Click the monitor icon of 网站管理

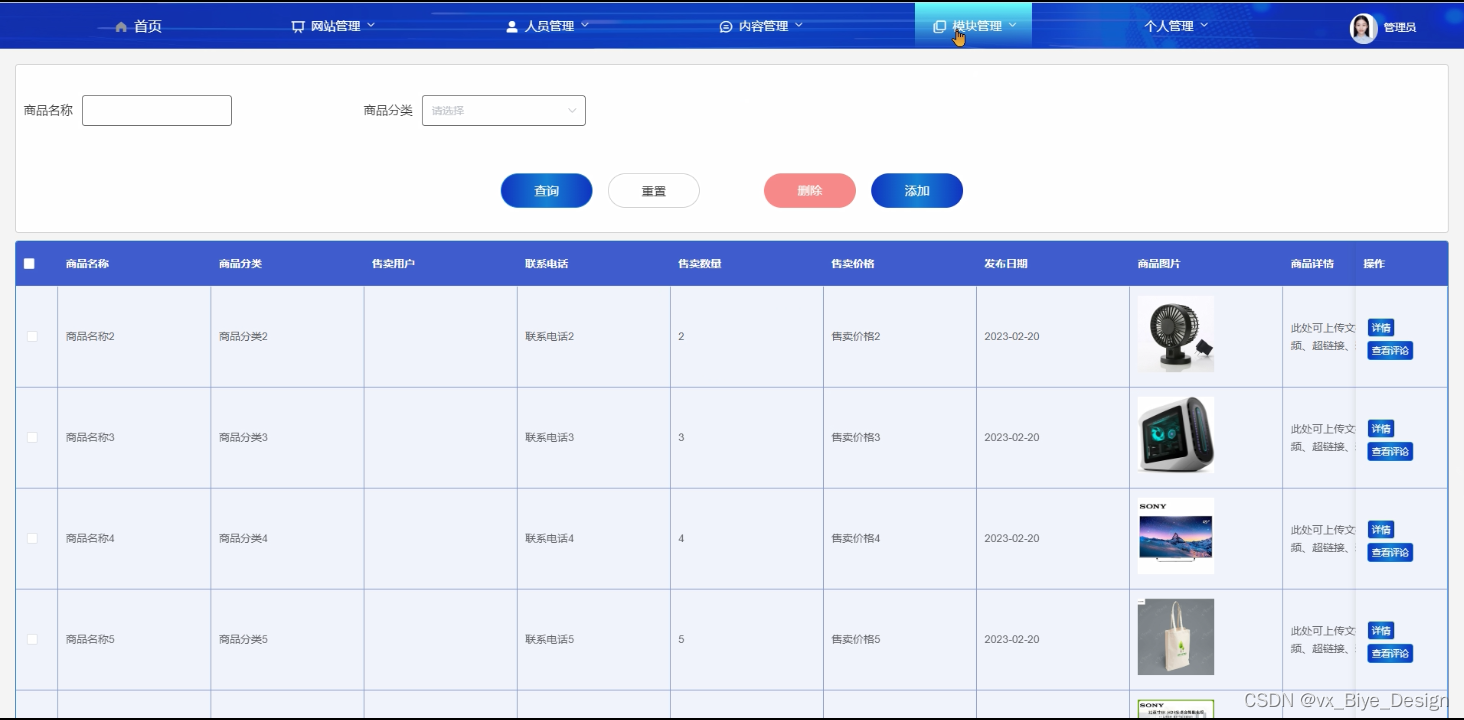[x=298, y=27]
